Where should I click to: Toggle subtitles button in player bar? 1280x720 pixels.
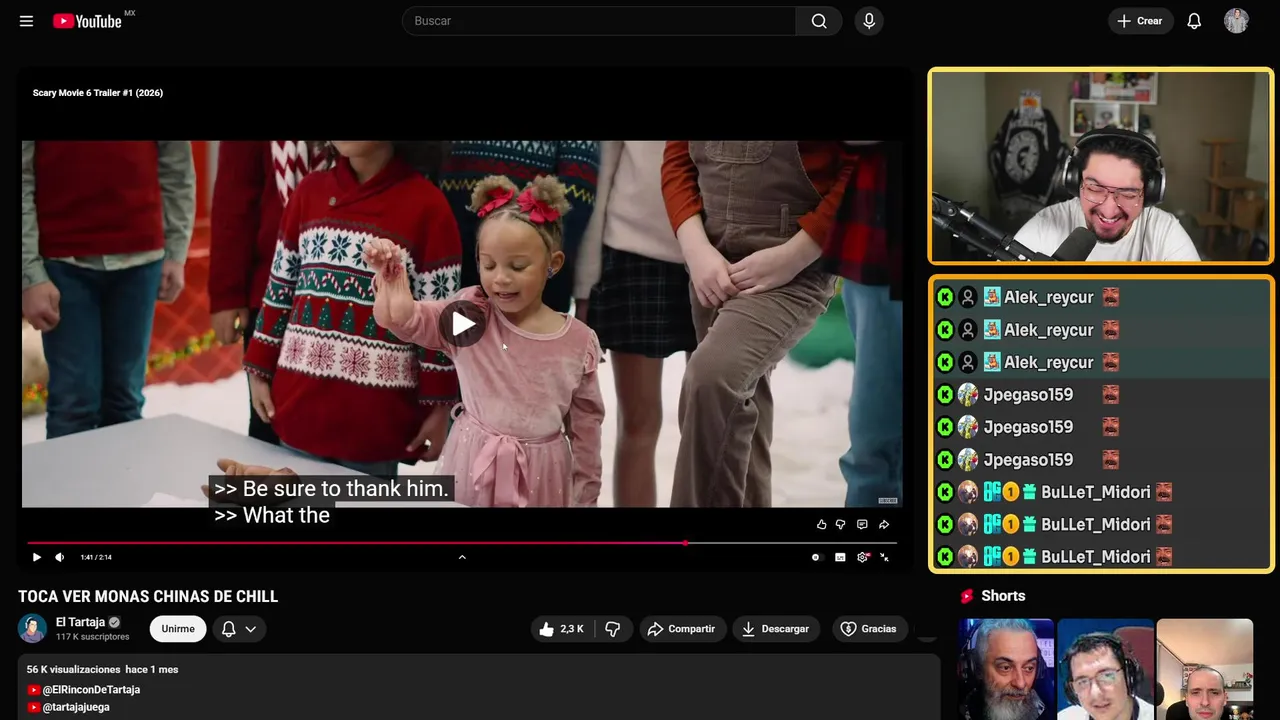pos(840,557)
